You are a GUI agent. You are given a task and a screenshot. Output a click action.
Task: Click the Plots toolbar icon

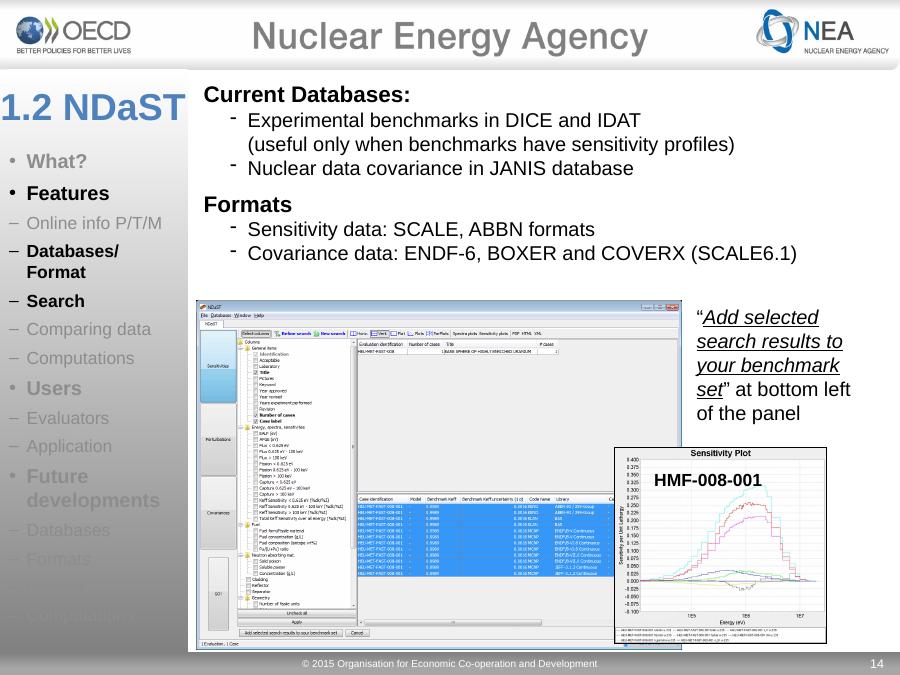(415, 333)
